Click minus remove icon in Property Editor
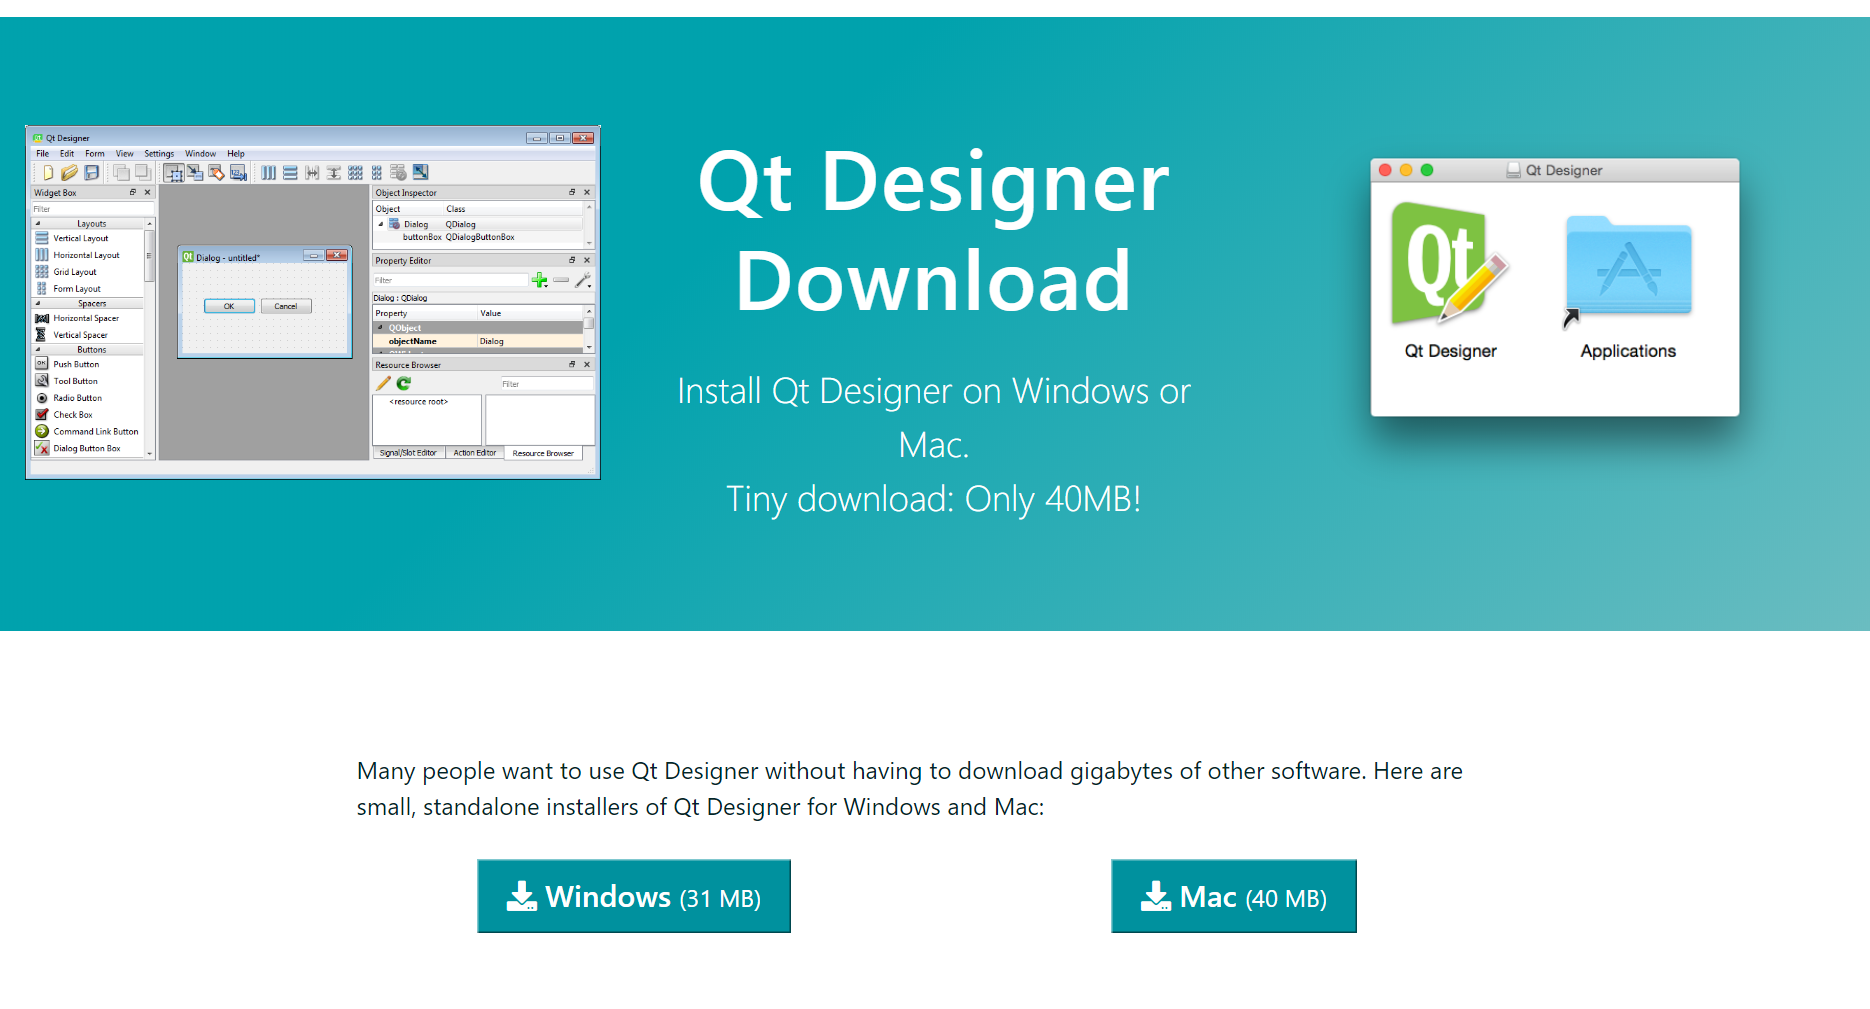 click(x=561, y=280)
